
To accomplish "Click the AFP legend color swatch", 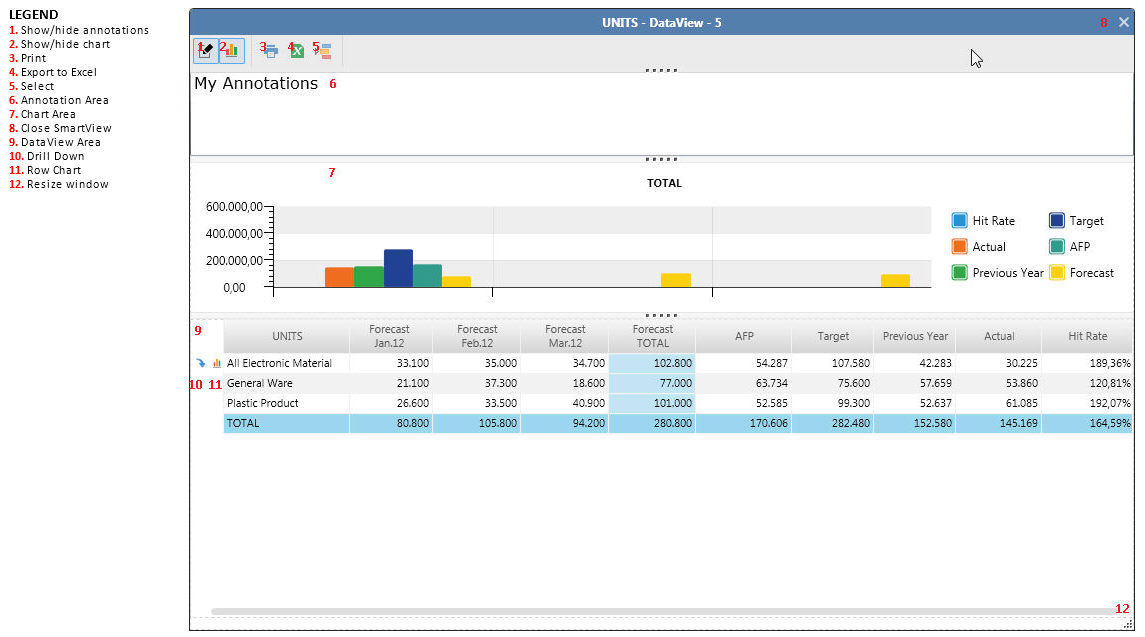I will click(1057, 247).
